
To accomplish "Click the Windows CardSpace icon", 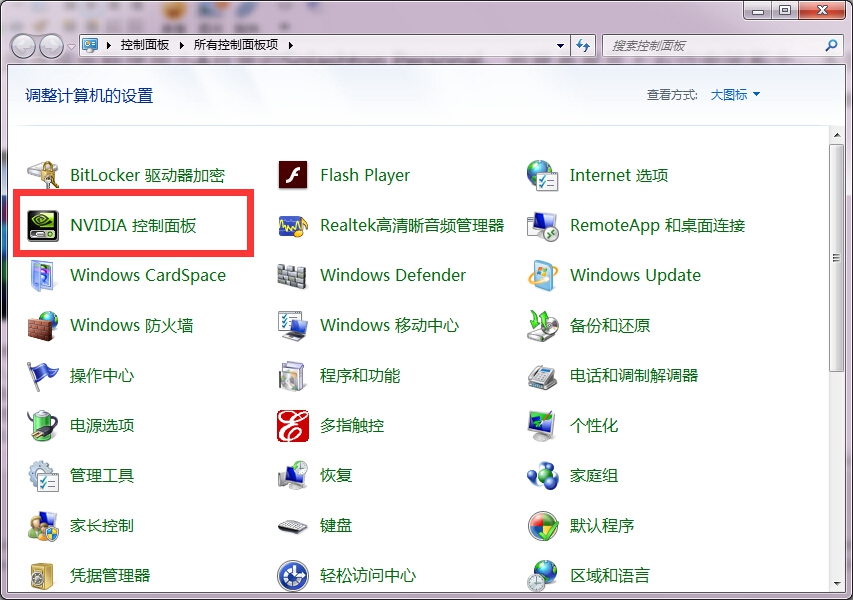I will point(43,275).
